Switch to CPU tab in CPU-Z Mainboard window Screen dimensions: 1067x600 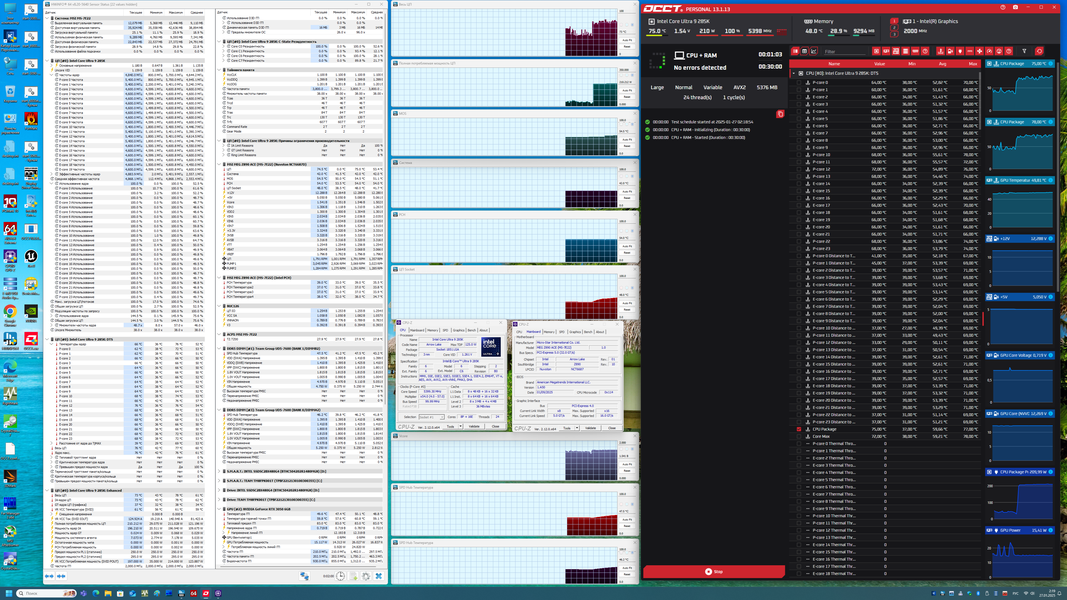(x=519, y=332)
